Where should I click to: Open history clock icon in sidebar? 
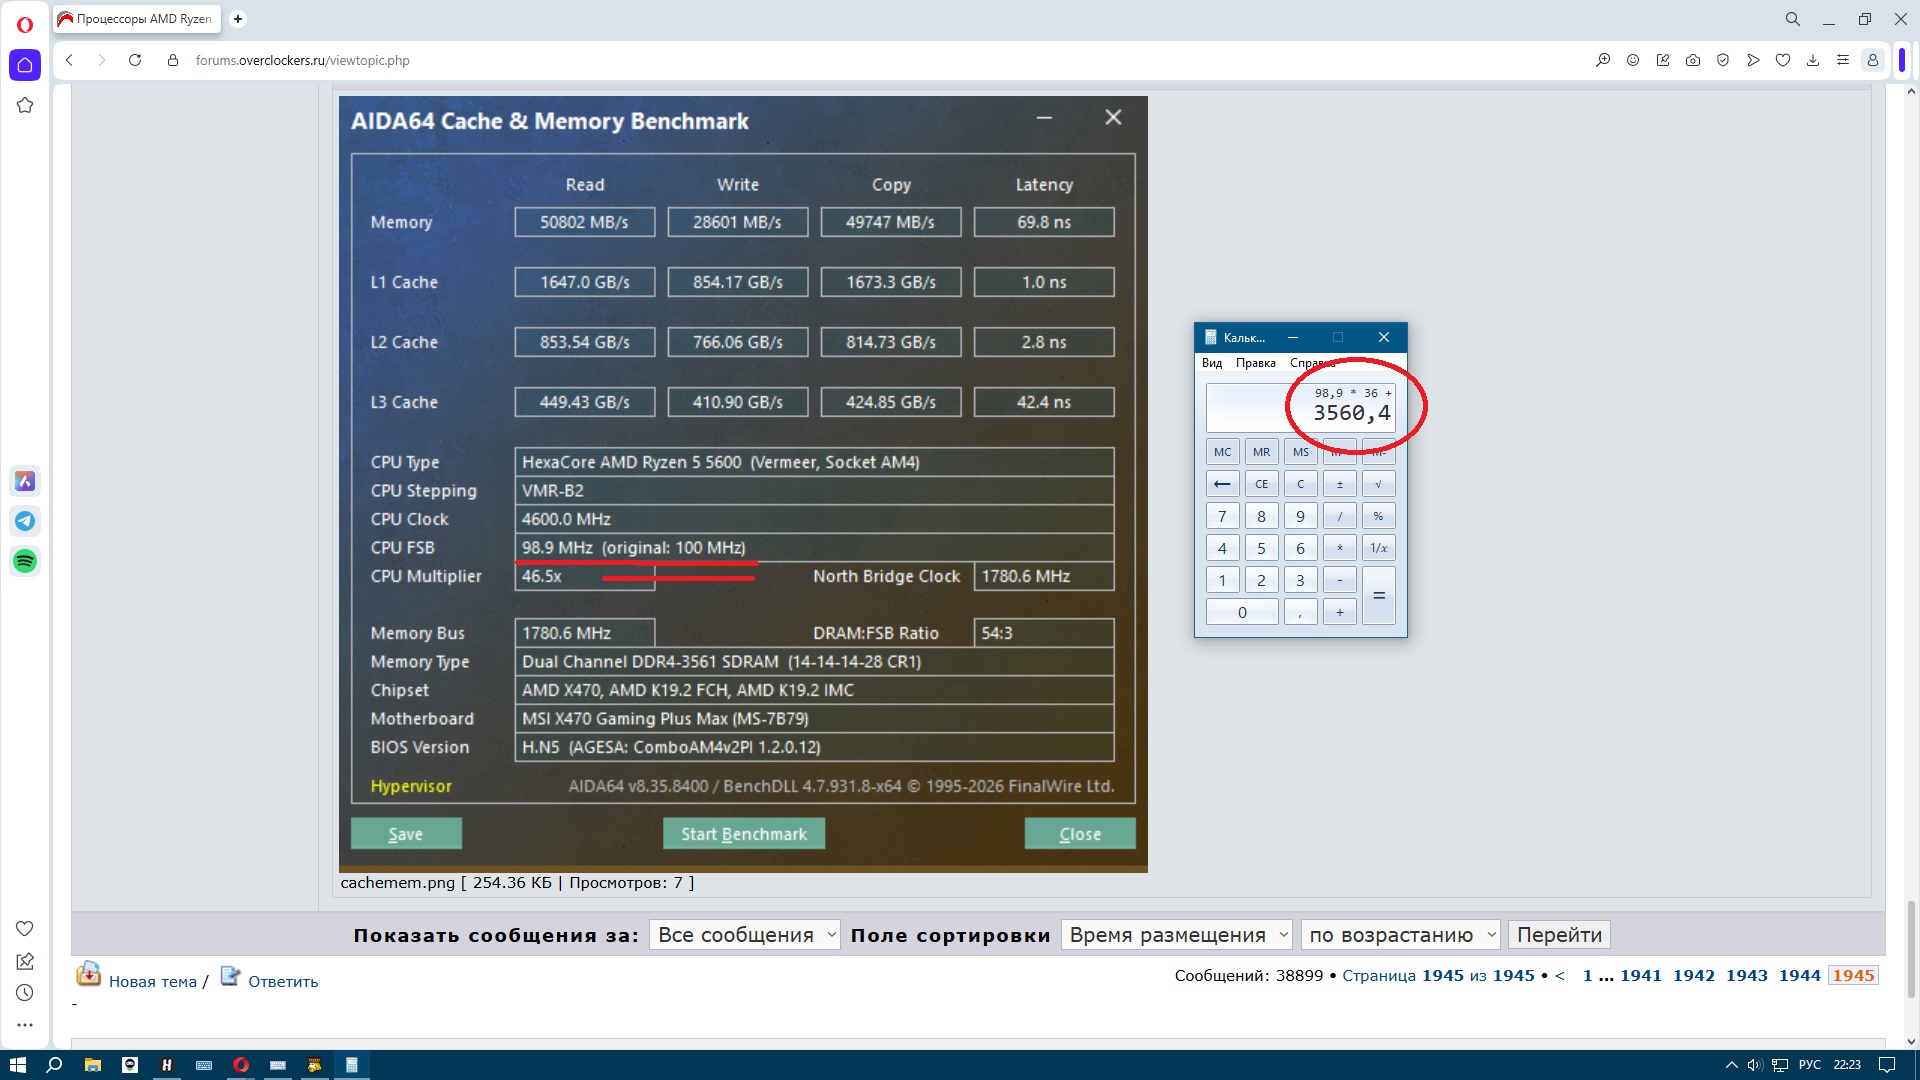click(x=25, y=993)
